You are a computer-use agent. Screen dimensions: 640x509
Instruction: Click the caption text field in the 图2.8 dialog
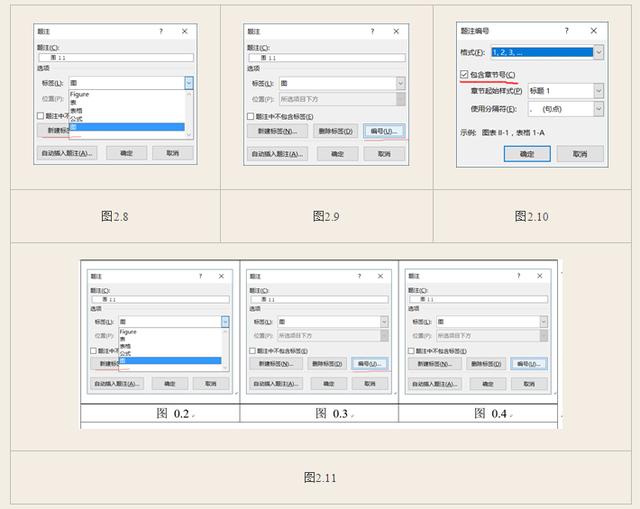[x=116, y=58]
